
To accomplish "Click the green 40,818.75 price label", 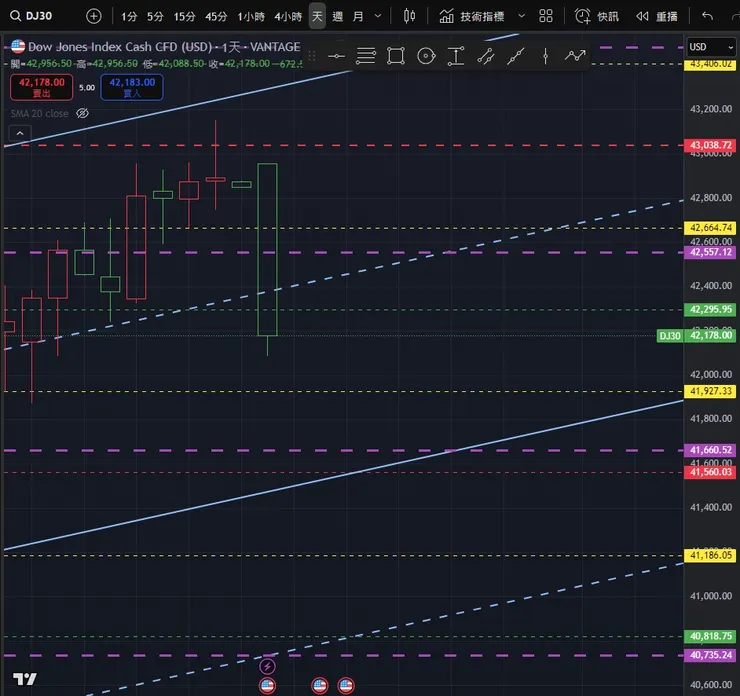I will coord(710,636).
